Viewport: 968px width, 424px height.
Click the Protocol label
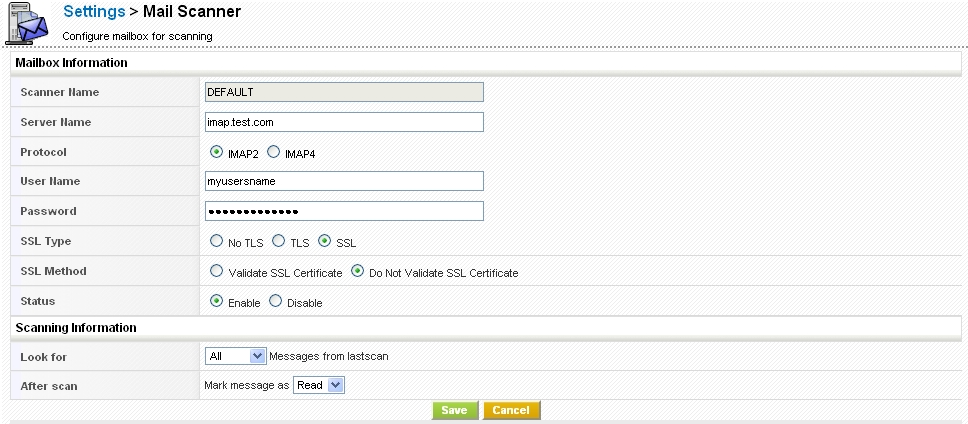pyautogui.click(x=43, y=152)
